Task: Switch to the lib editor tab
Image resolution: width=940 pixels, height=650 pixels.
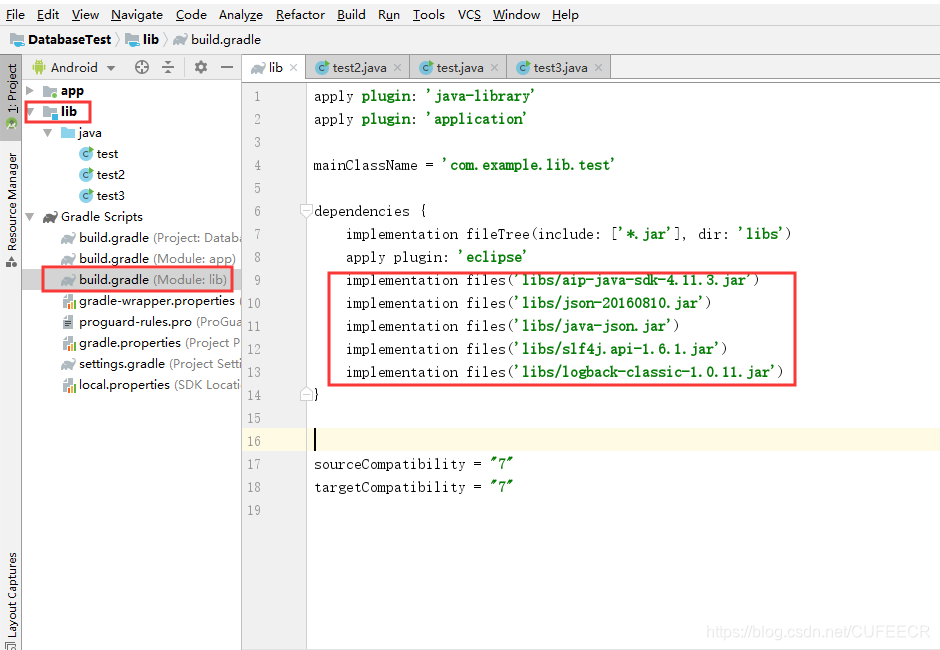Action: [x=274, y=68]
